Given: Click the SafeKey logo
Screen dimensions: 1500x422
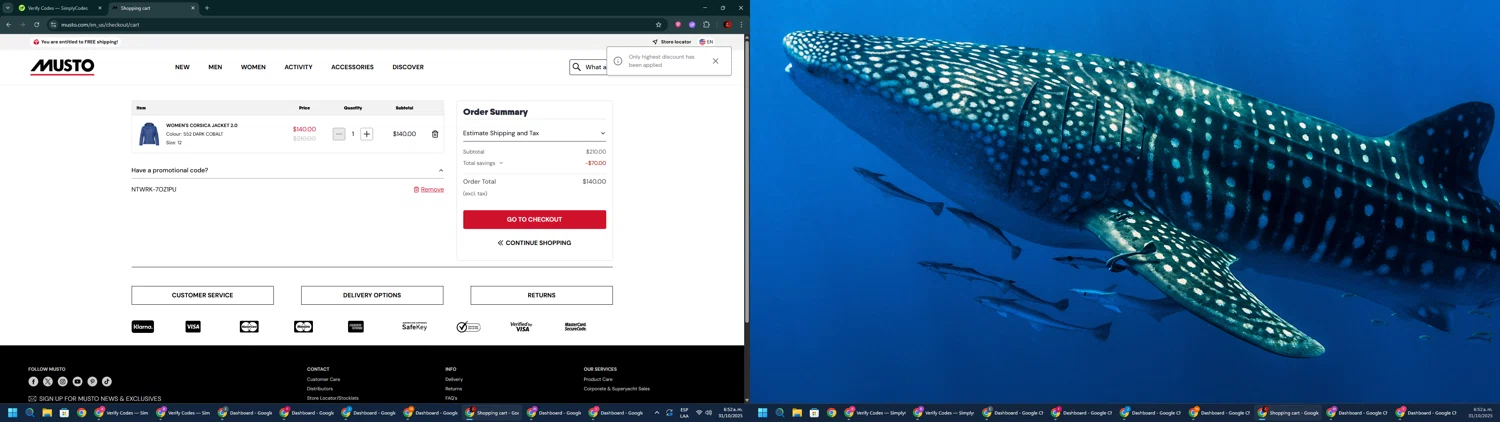Looking at the screenshot, I should (x=414, y=327).
